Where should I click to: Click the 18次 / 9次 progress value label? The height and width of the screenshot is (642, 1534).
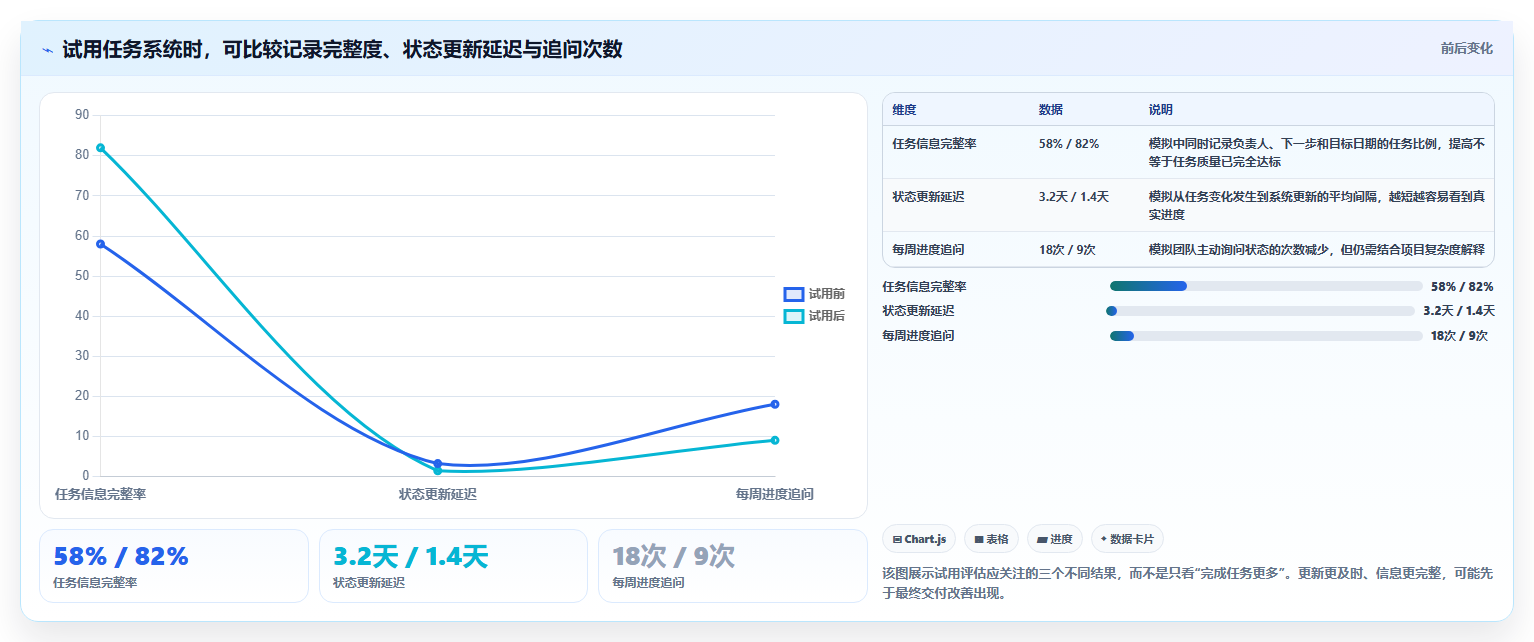(1459, 336)
